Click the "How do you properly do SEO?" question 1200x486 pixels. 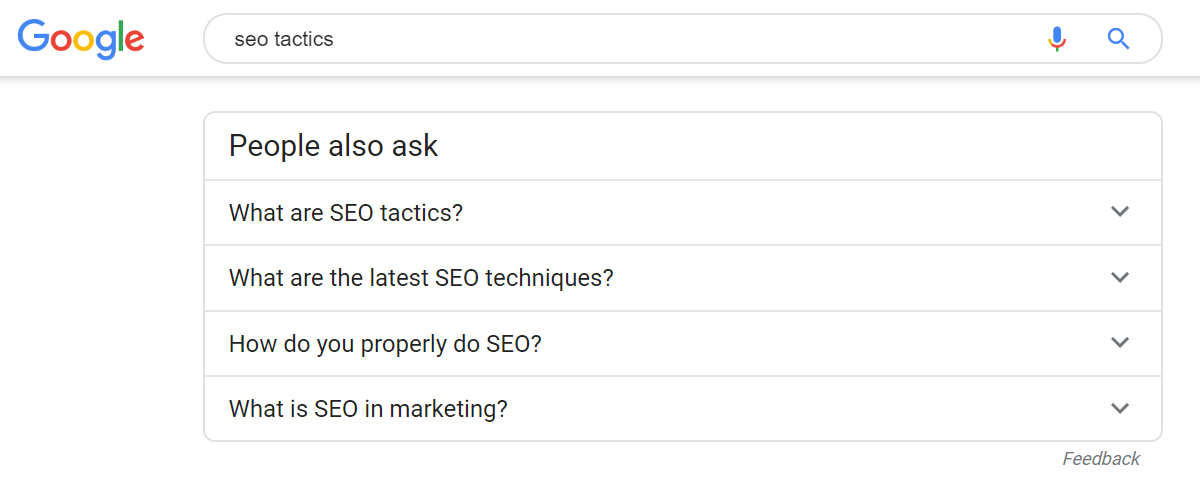tap(385, 344)
